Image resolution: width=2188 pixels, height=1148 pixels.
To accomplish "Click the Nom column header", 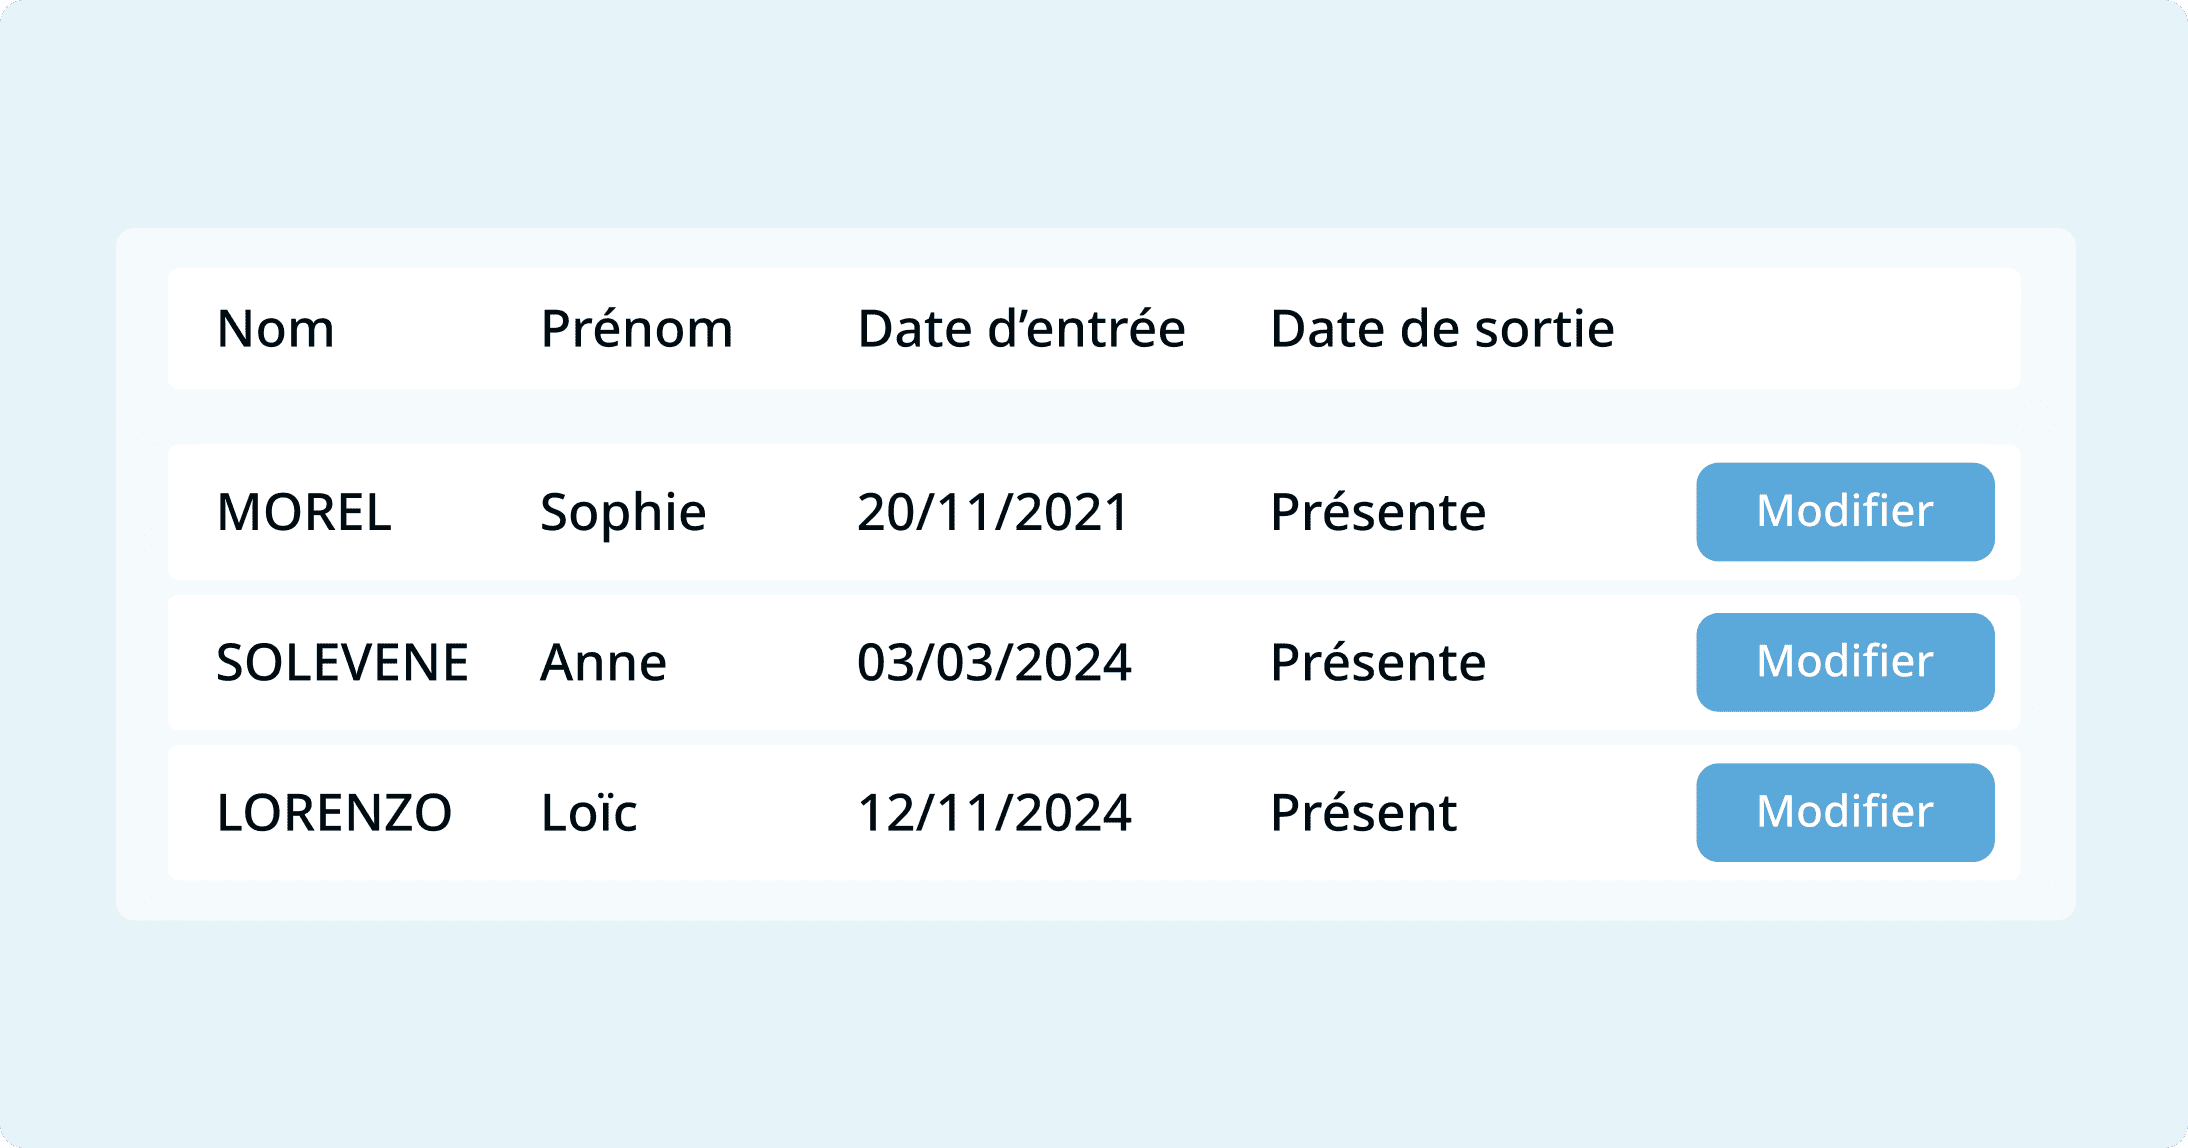I will [x=276, y=329].
